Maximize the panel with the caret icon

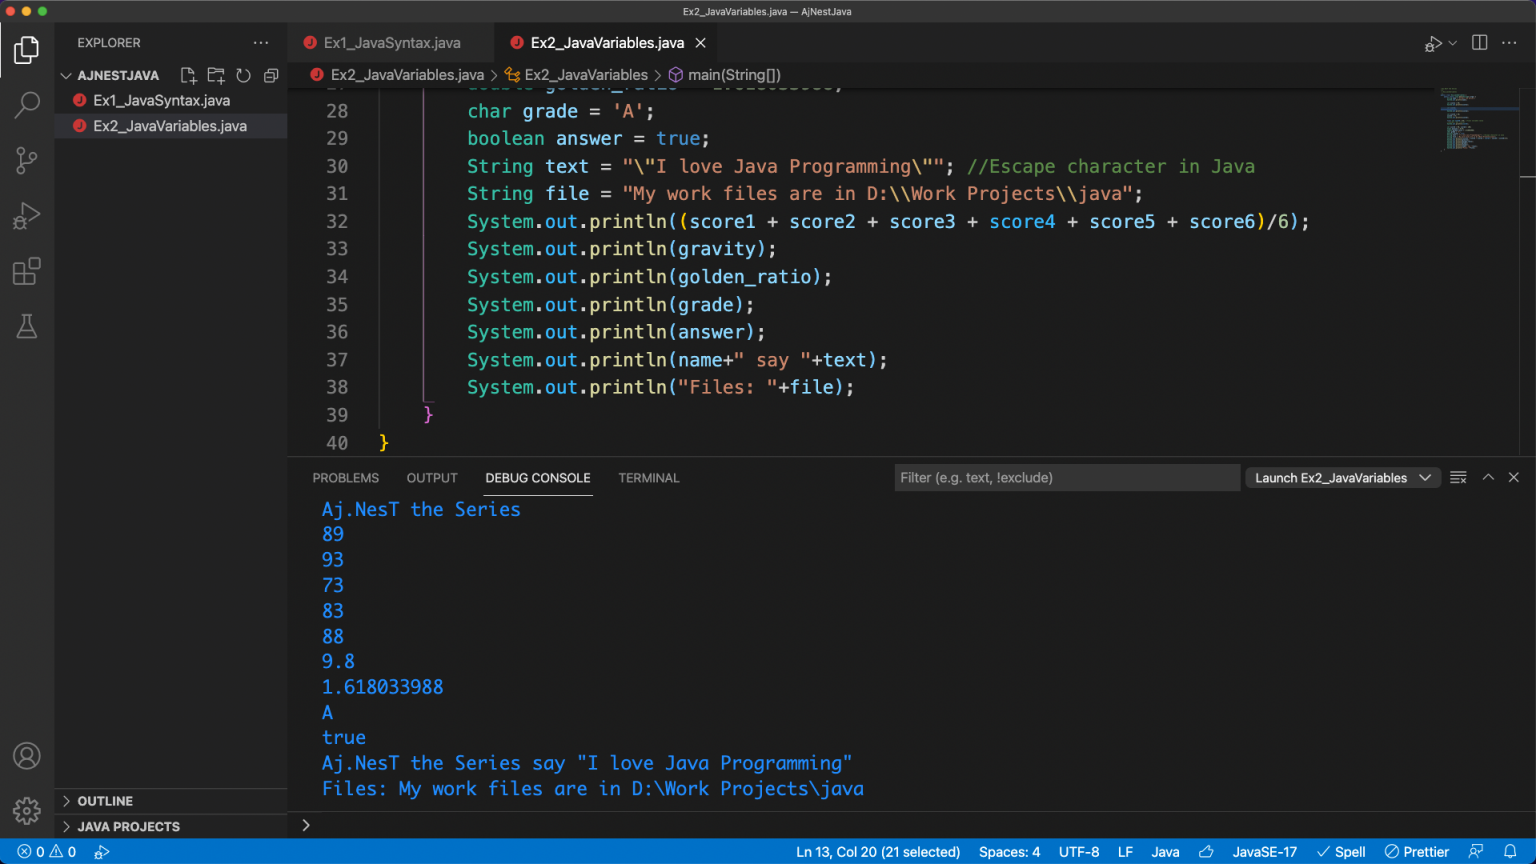(x=1488, y=478)
